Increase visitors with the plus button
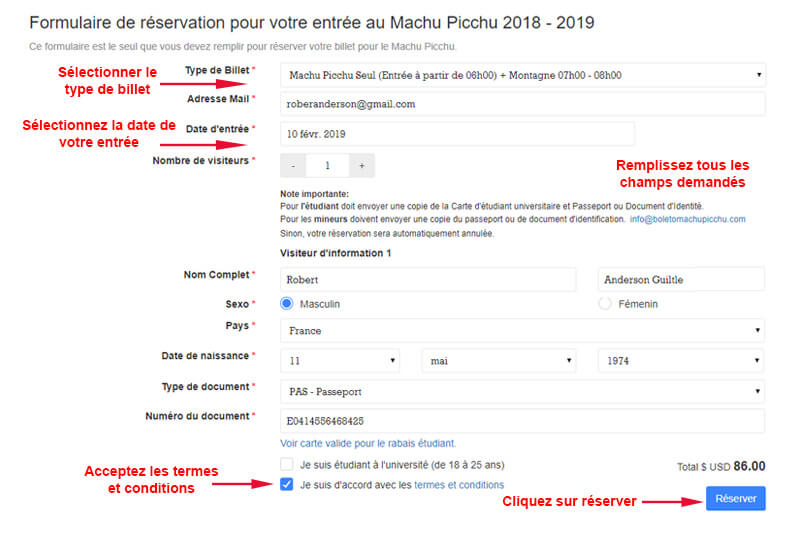 362,166
